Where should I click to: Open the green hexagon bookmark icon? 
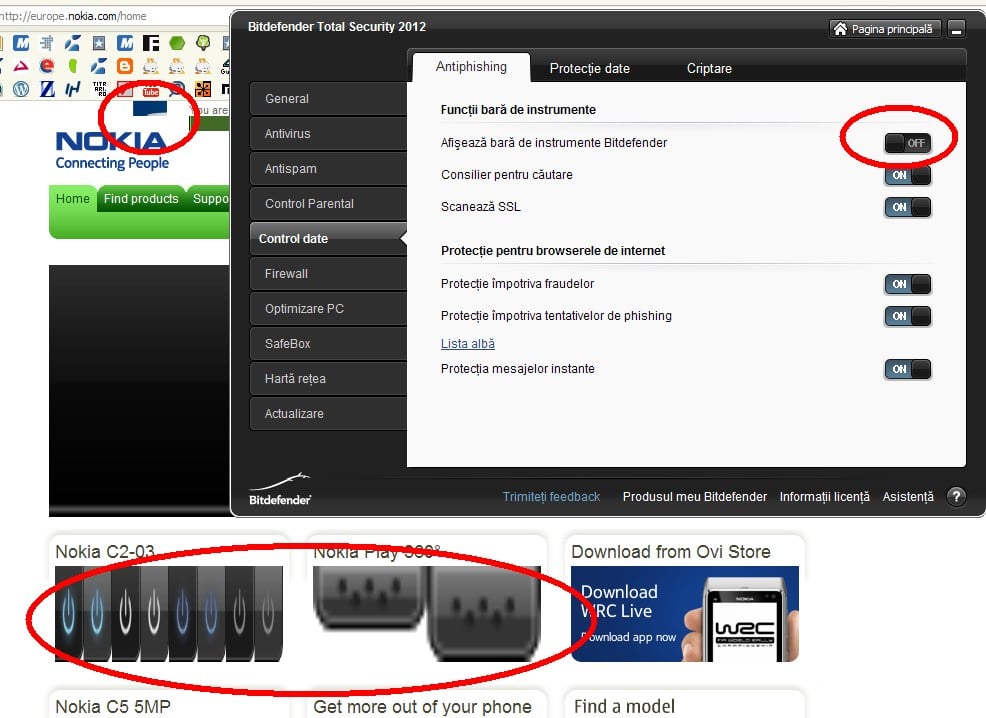(x=177, y=43)
